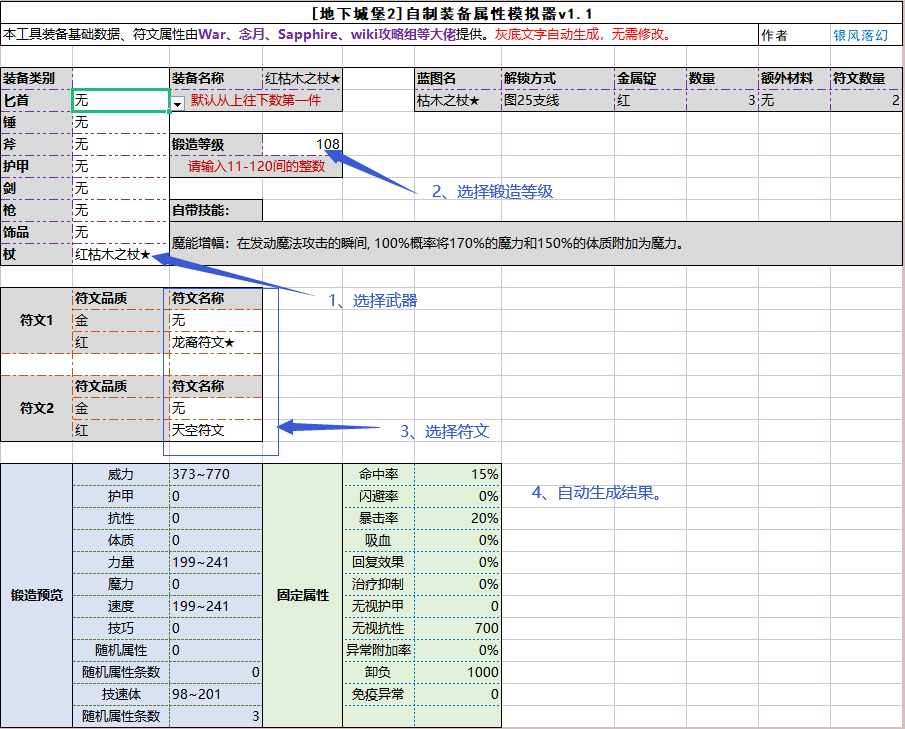Click the 斧 value cell
This screenshot has width=905, height=729.
tap(121, 144)
